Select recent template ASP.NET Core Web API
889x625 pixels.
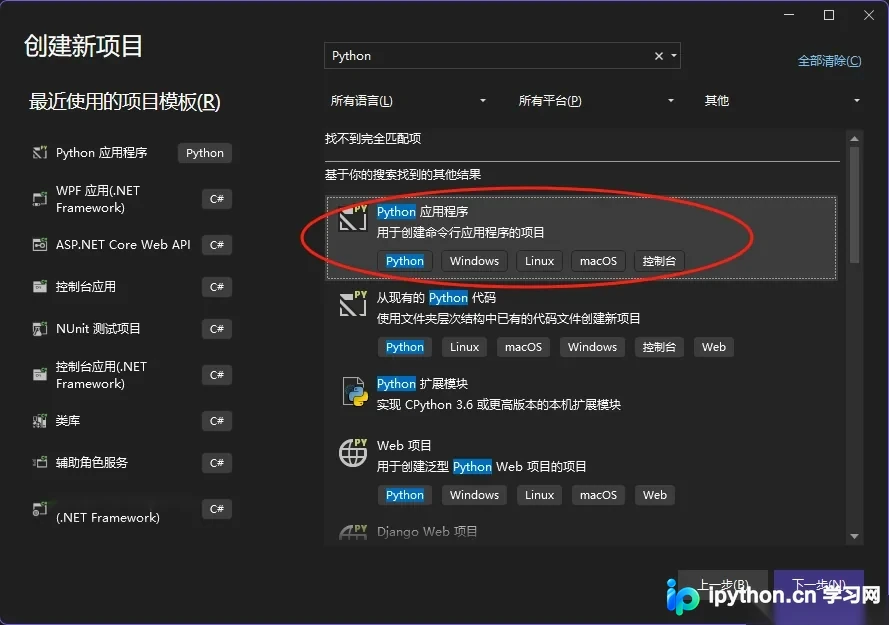click(123, 245)
